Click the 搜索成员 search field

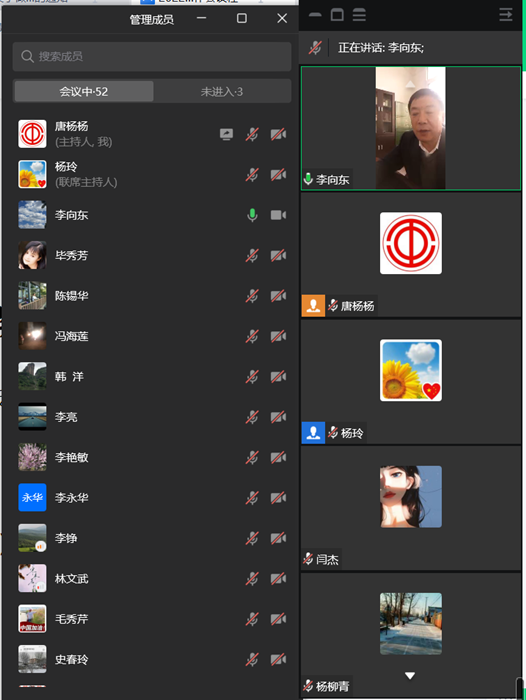[x=152, y=57]
